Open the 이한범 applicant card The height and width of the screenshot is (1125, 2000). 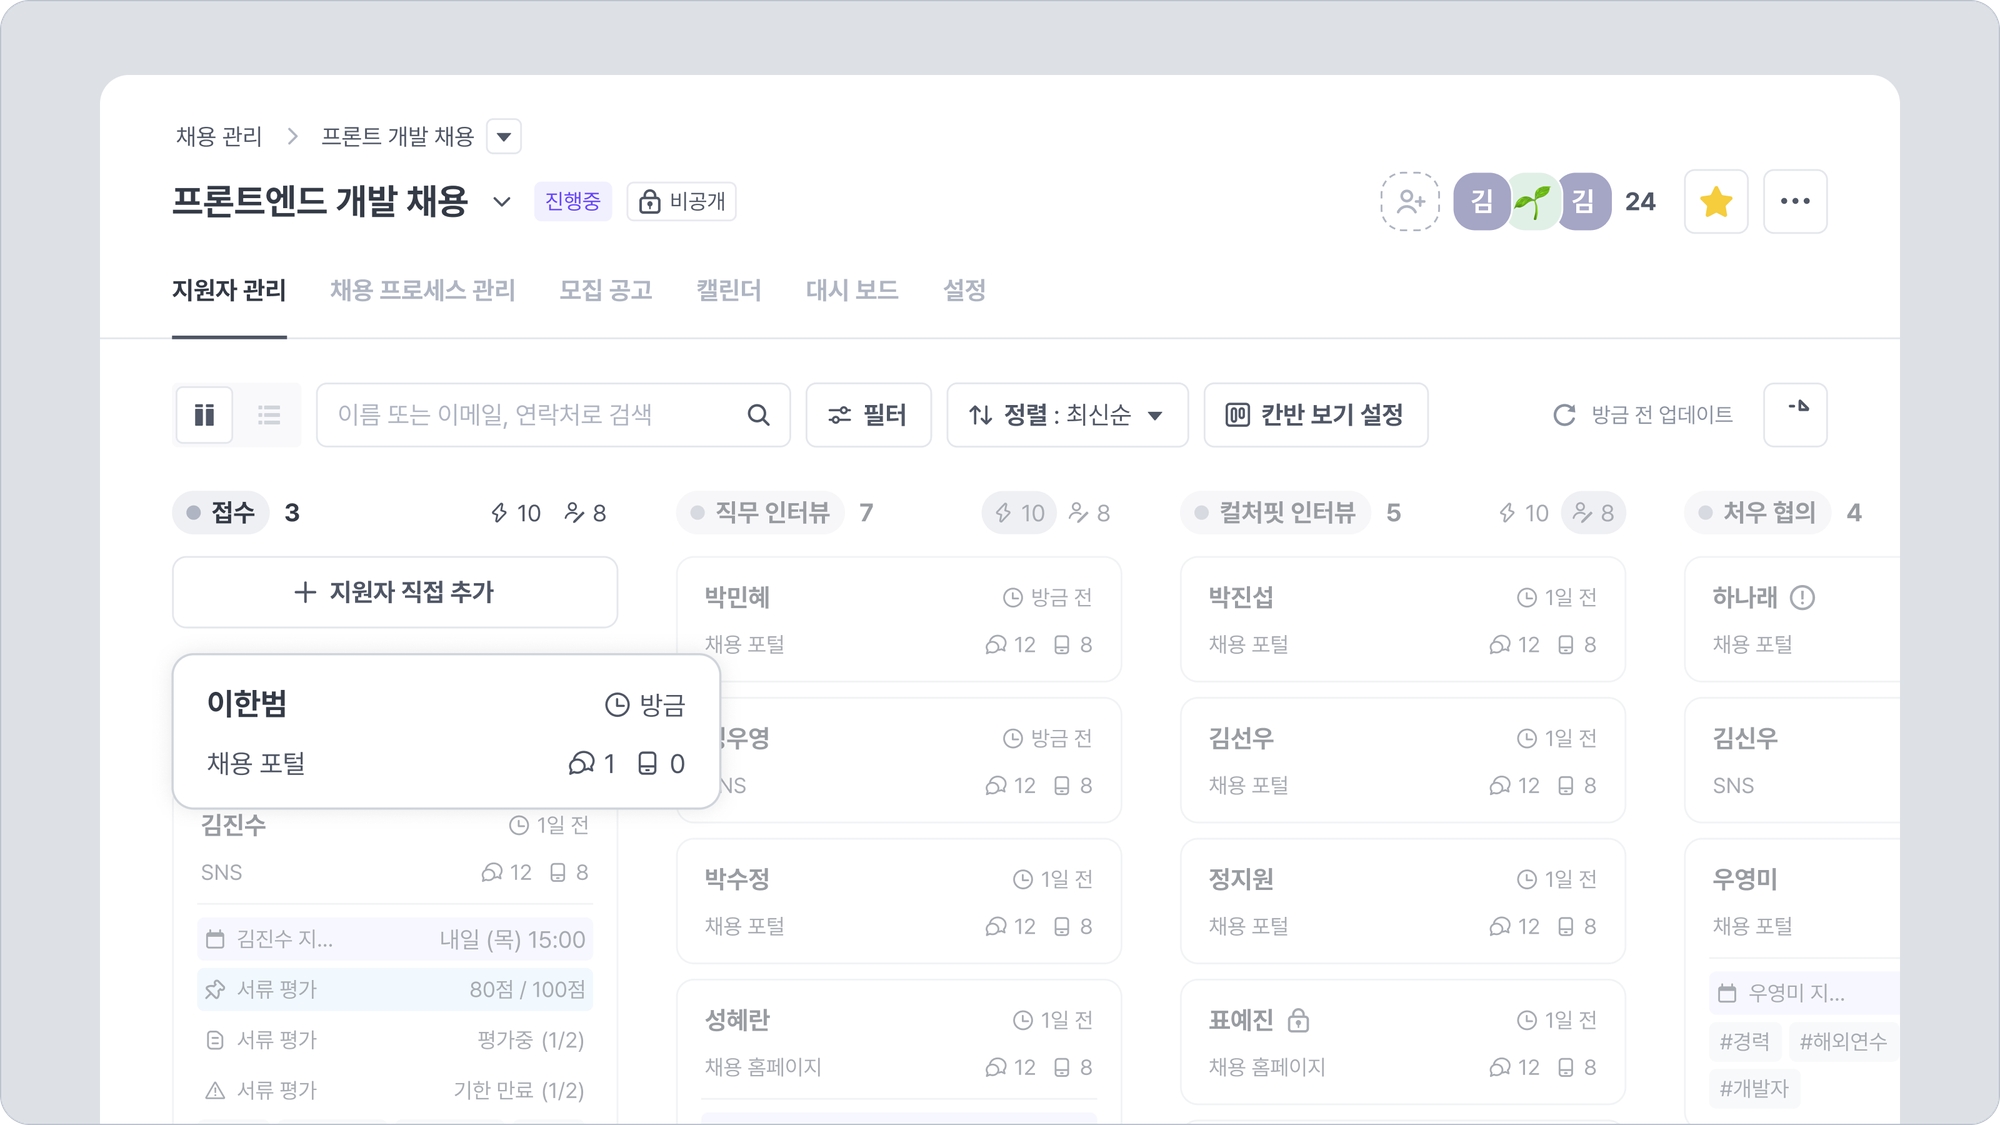pos(445,732)
